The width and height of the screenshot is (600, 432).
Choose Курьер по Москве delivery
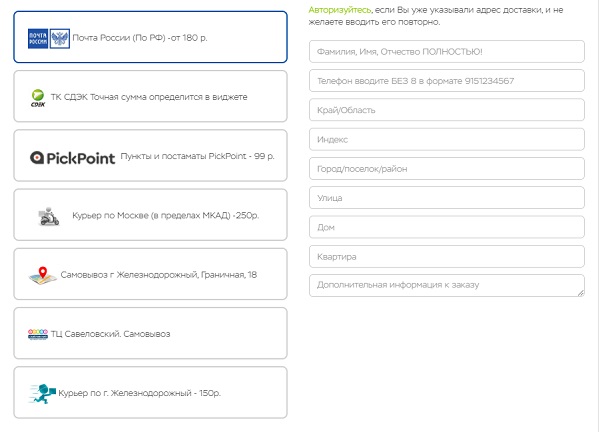pyautogui.click(x=150, y=215)
